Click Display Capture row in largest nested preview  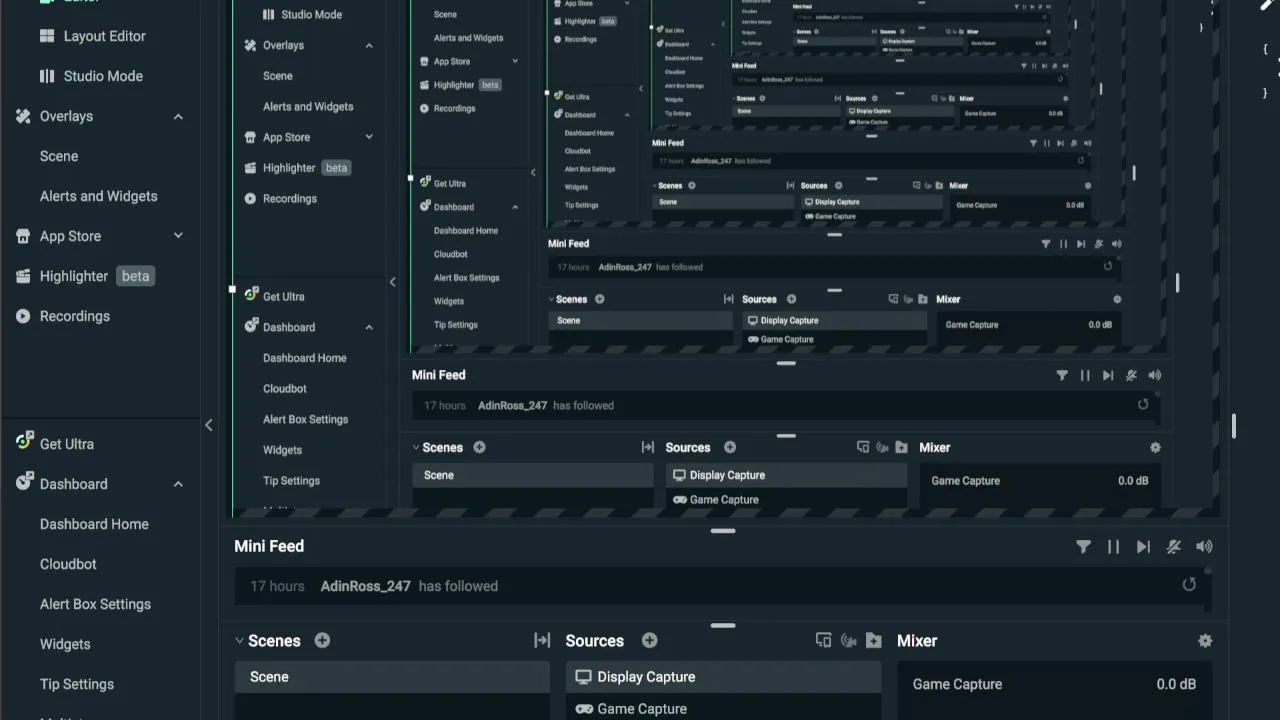point(786,475)
